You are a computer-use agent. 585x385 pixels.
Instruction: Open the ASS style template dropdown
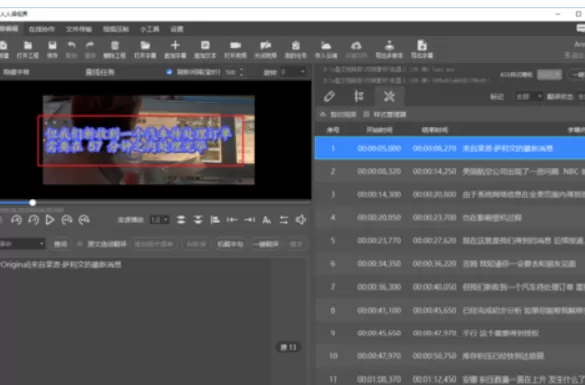549,75
